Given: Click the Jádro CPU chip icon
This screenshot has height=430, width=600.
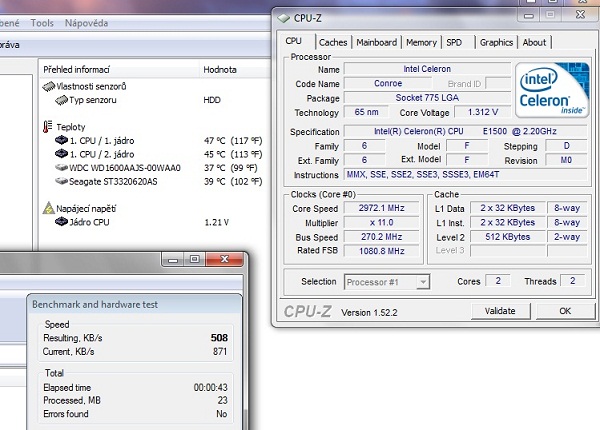Looking at the screenshot, I should click(61, 221).
